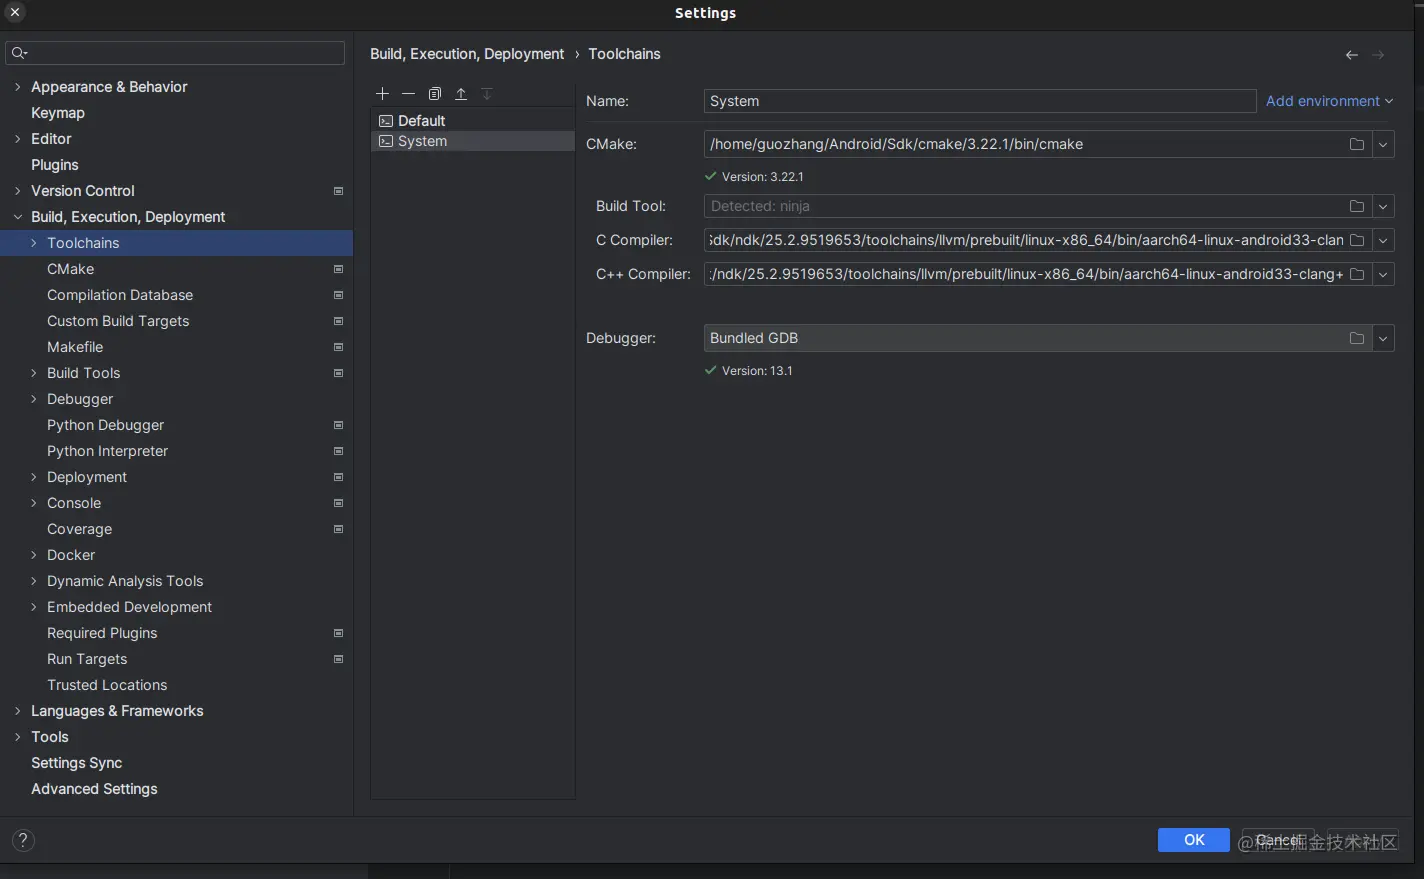The image size is (1424, 879).
Task: Confirm settings with the OK button
Action: (1193, 840)
